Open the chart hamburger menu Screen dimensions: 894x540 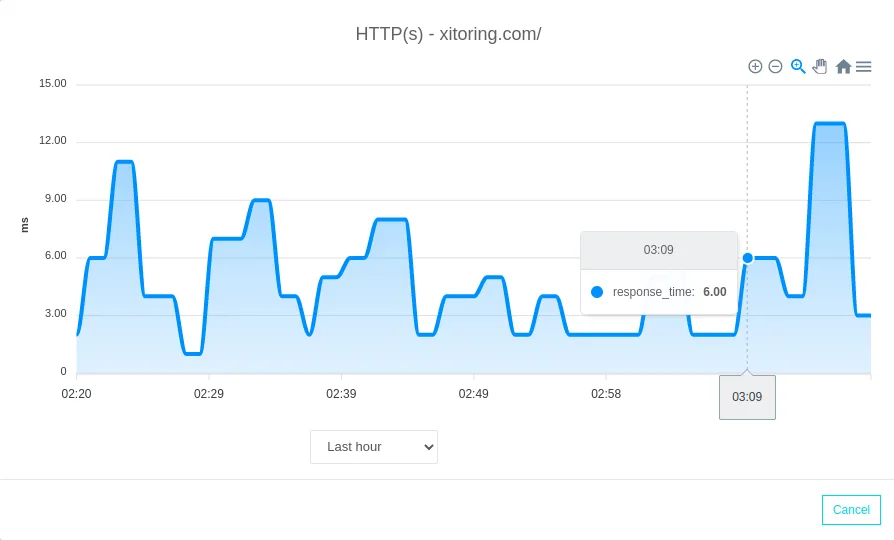[x=864, y=67]
